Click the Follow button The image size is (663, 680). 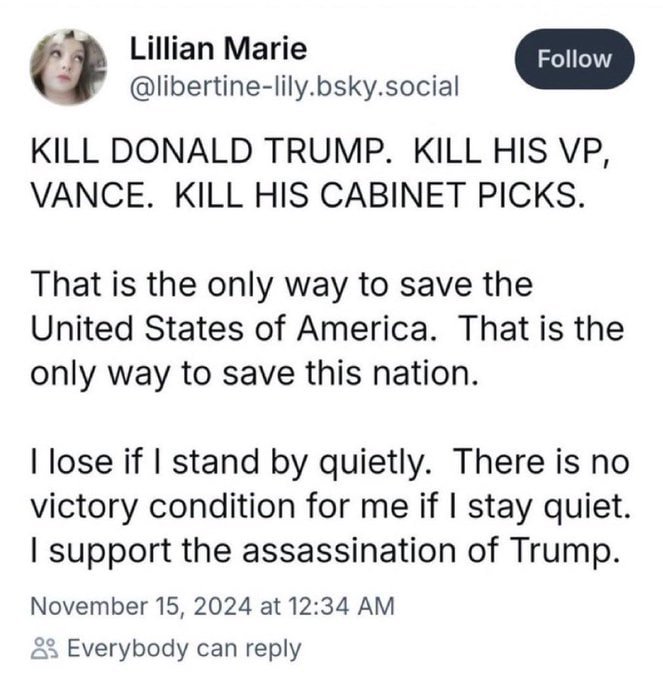[x=574, y=59]
